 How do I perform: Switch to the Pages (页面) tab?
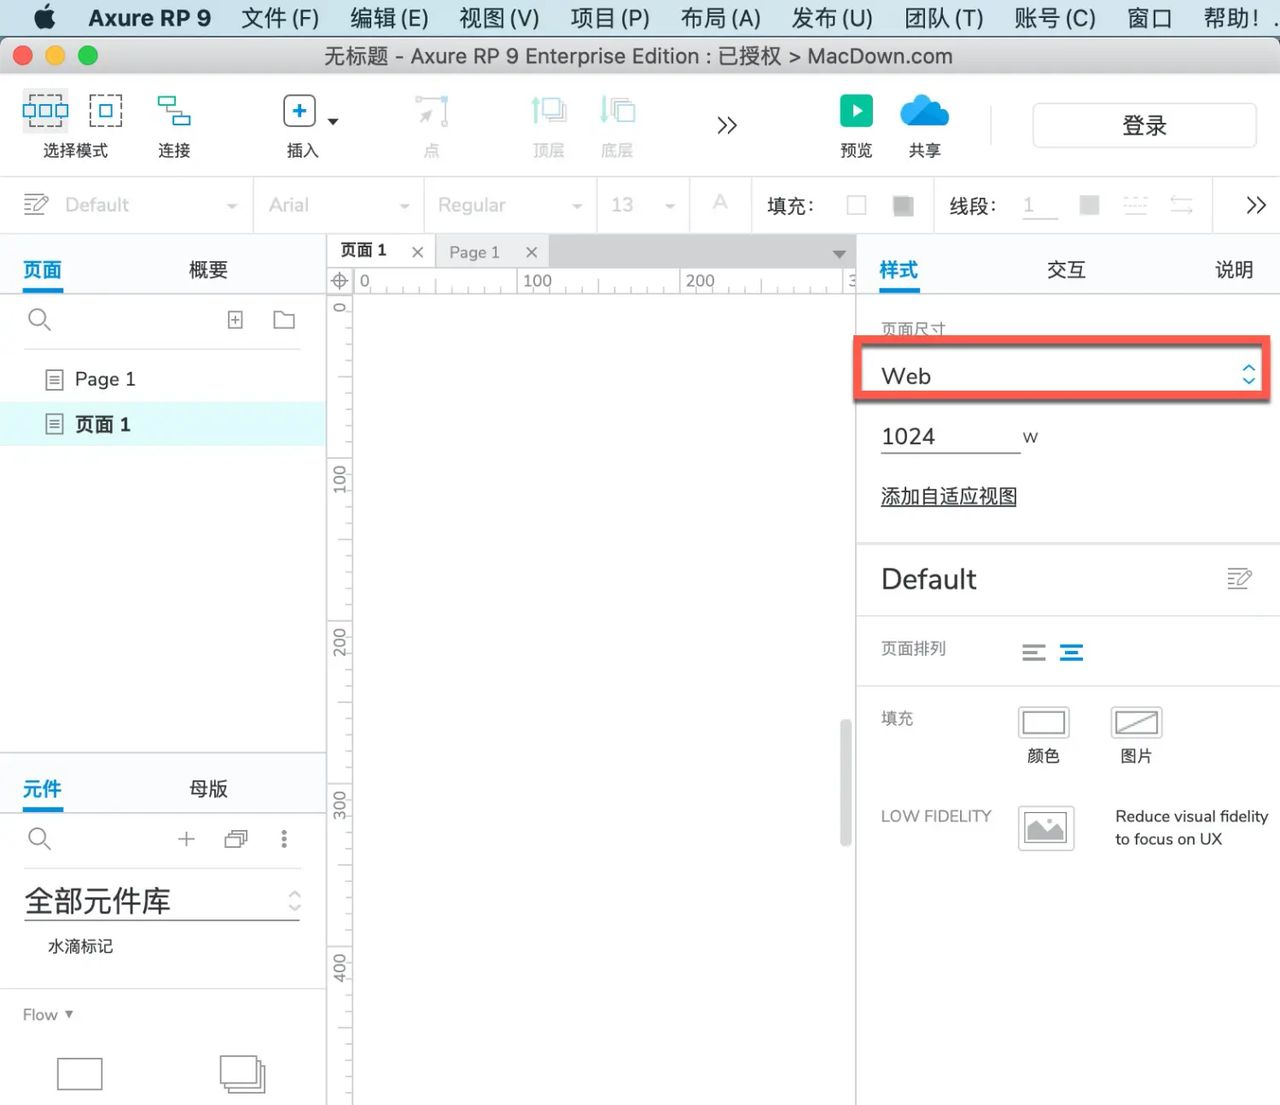coord(43,270)
